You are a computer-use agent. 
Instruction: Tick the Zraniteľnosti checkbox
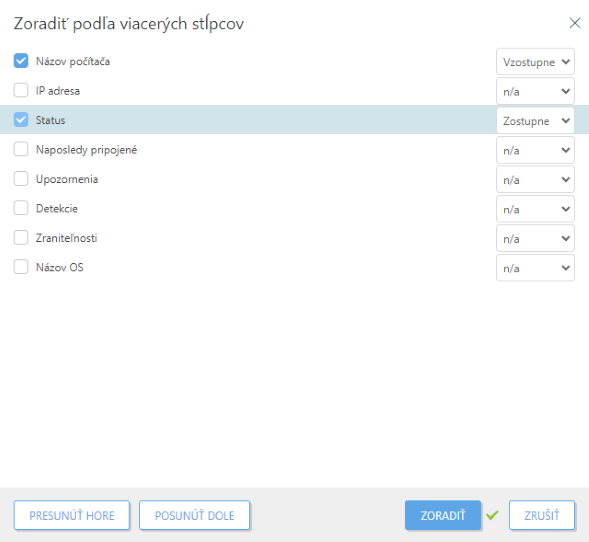[x=21, y=238]
